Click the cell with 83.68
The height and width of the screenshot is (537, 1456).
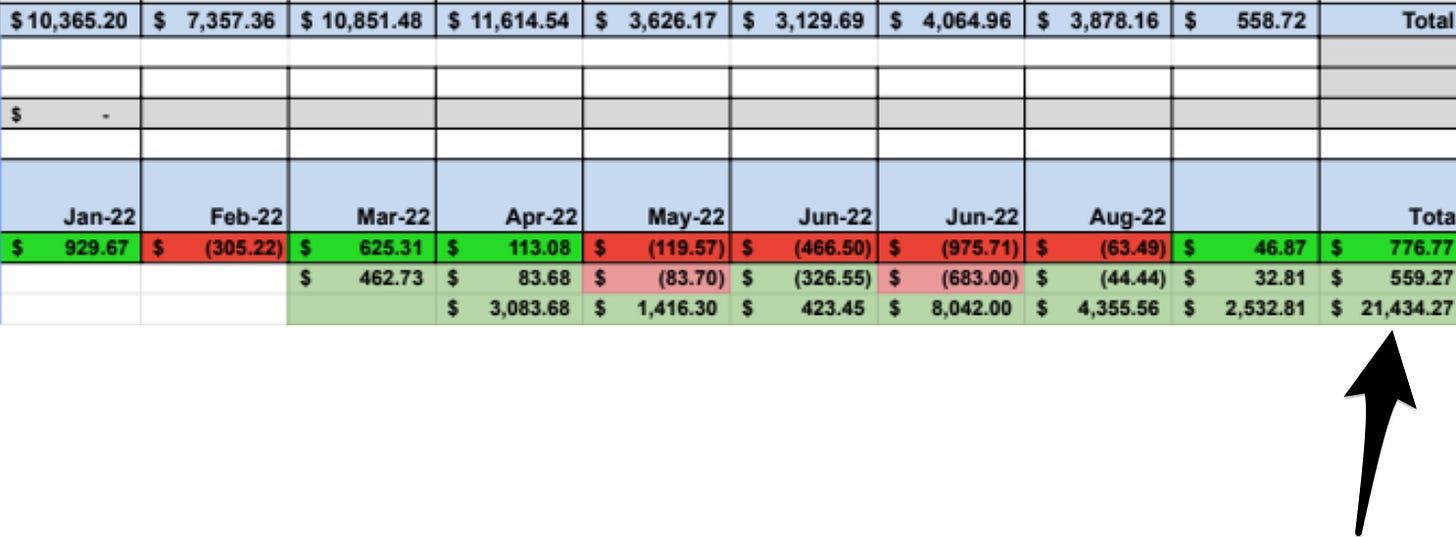point(509,278)
